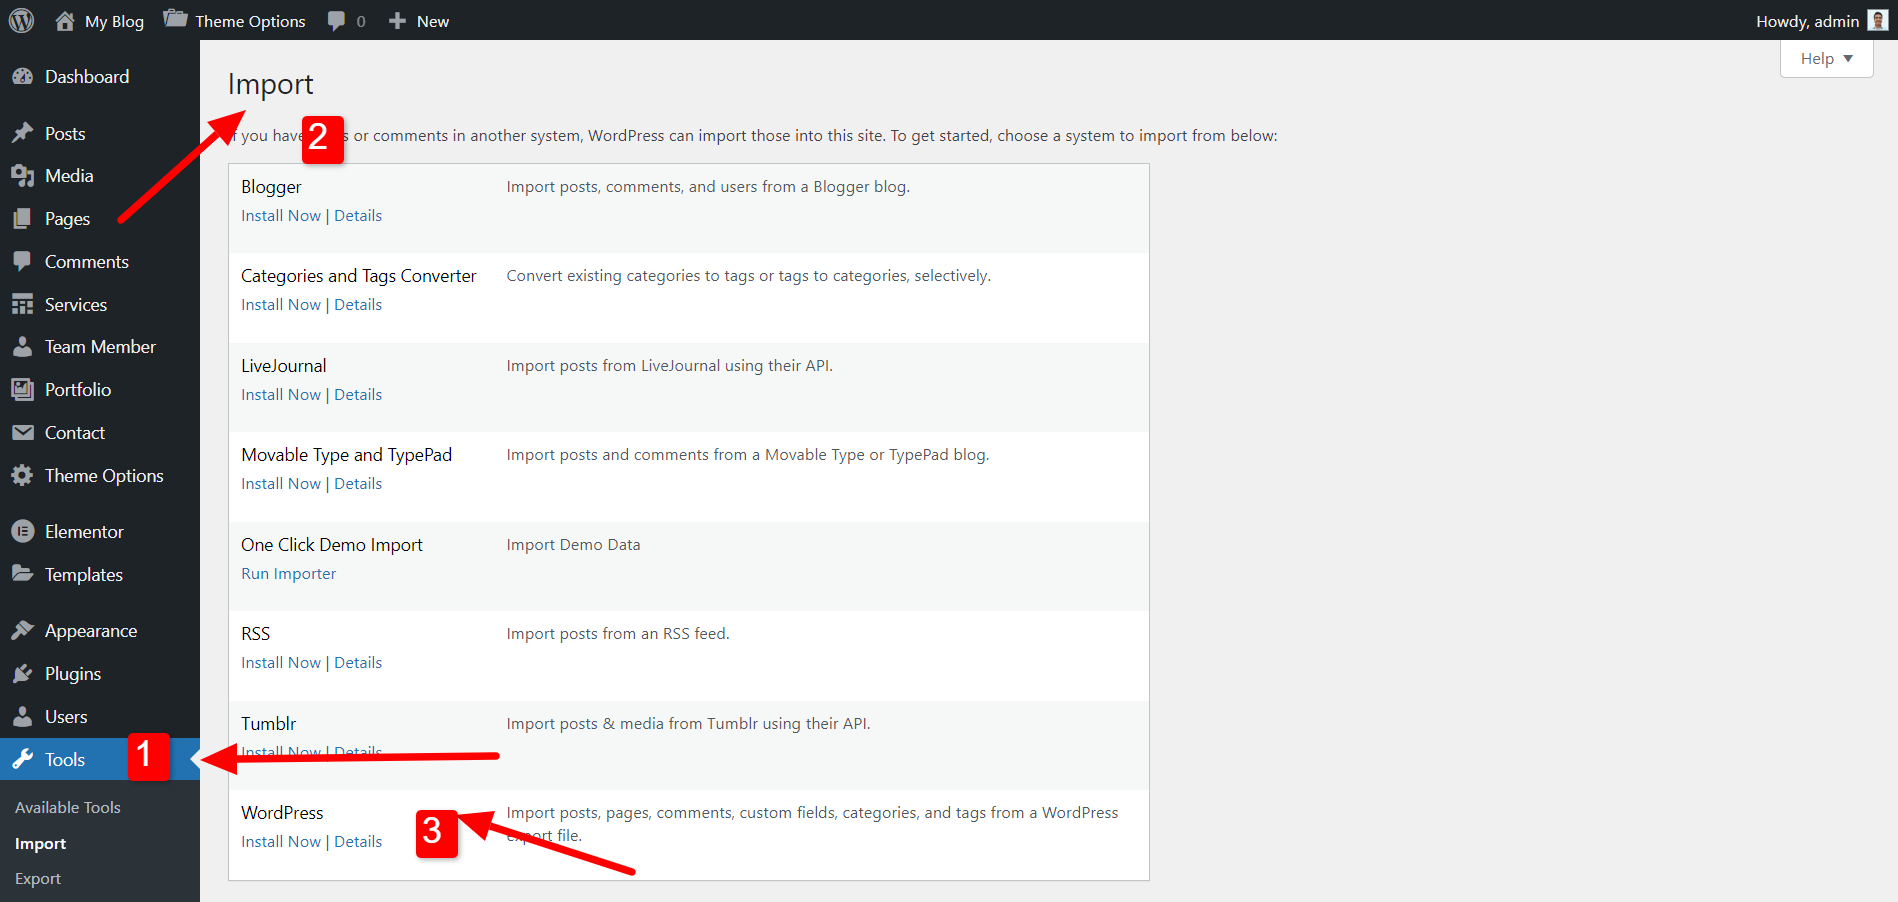1898x902 pixels.
Task: Click Run Importer under One Click Demo Import
Action: pos(288,574)
